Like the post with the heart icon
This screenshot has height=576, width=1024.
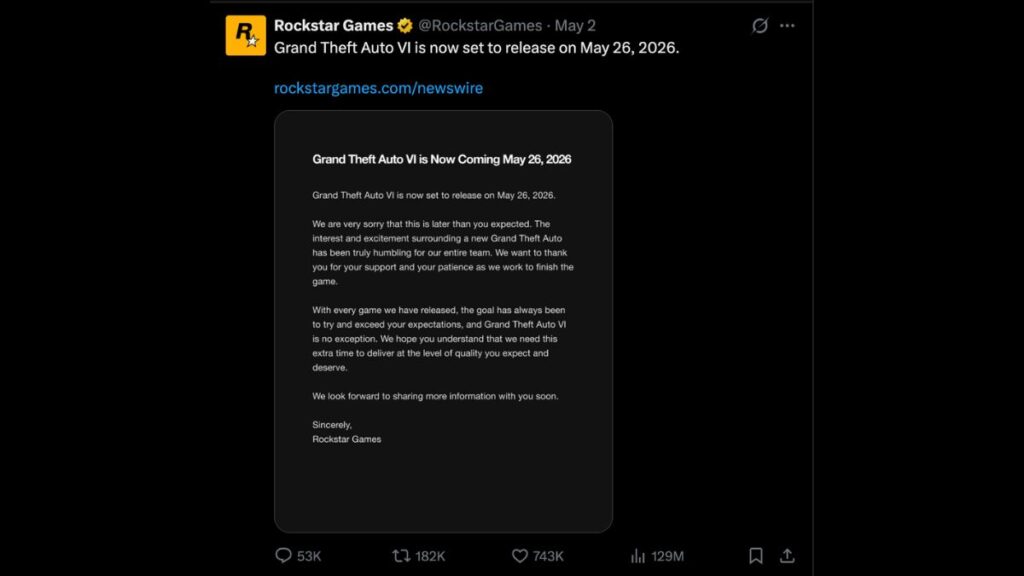point(520,556)
